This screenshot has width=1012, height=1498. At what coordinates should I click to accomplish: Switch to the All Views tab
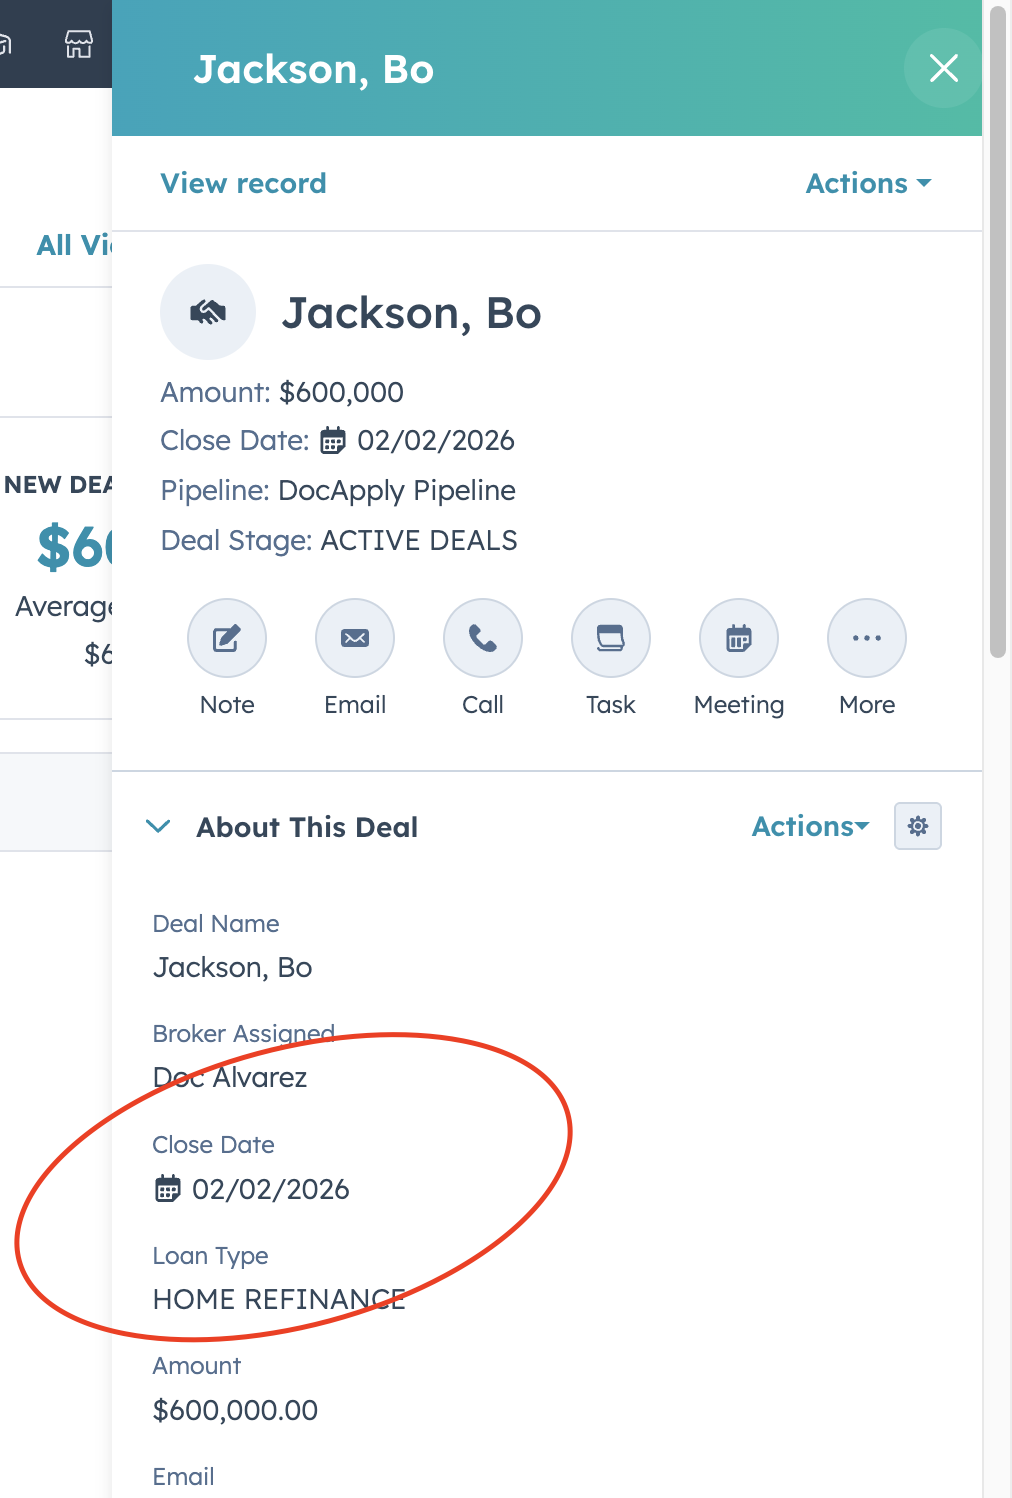(73, 245)
